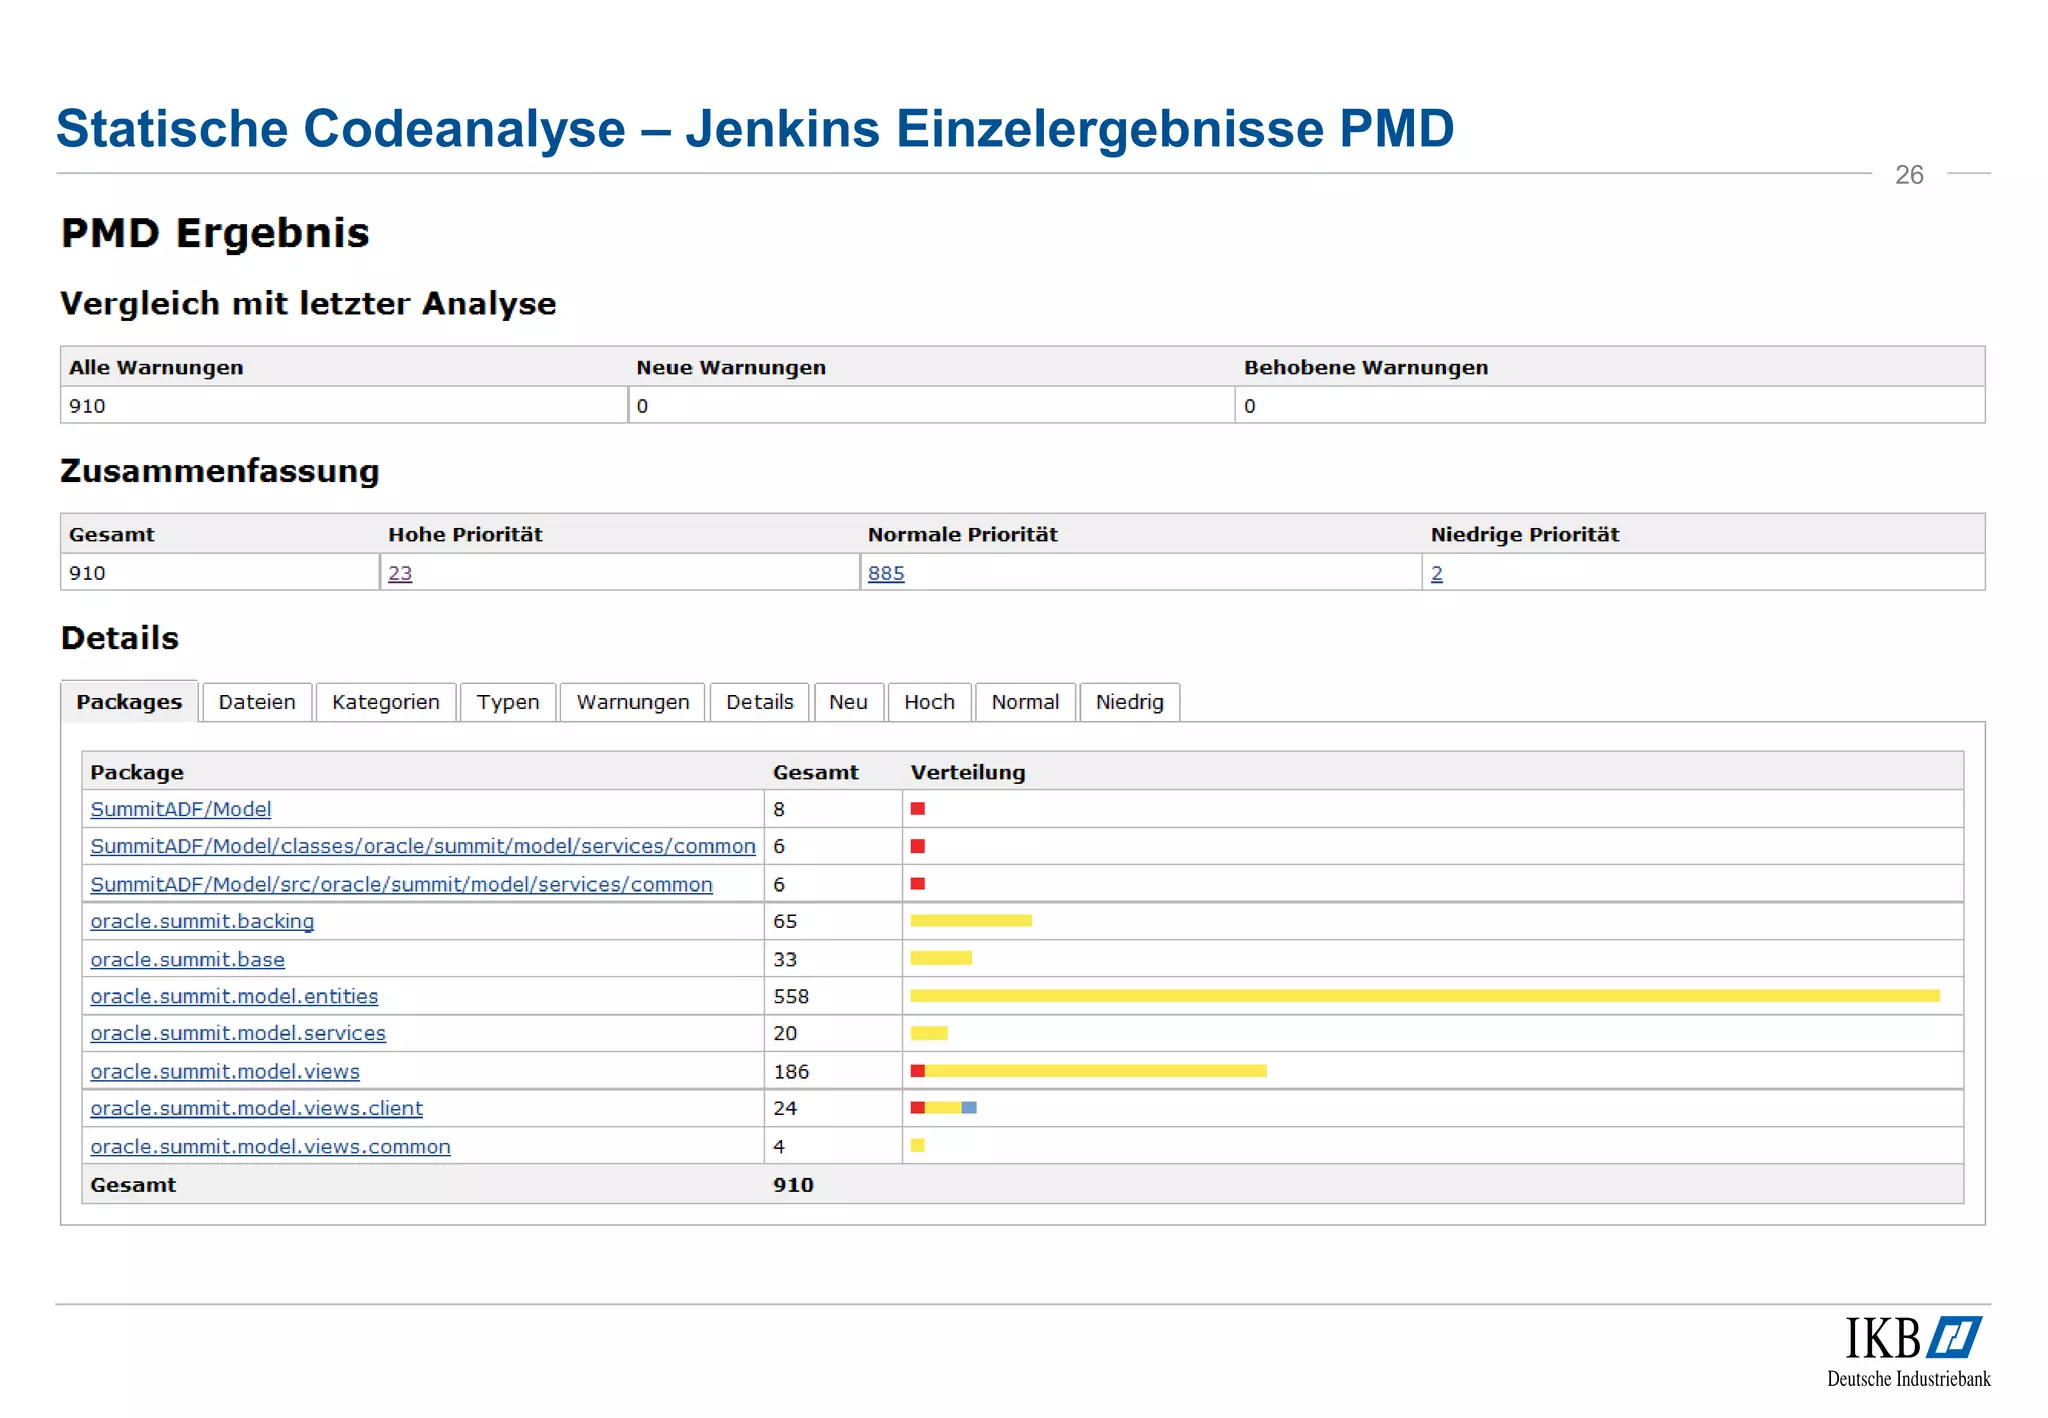This screenshot has height=1418, width=2048.
Task: Open the oracle.summit.model.views.client package
Action: 256,1108
